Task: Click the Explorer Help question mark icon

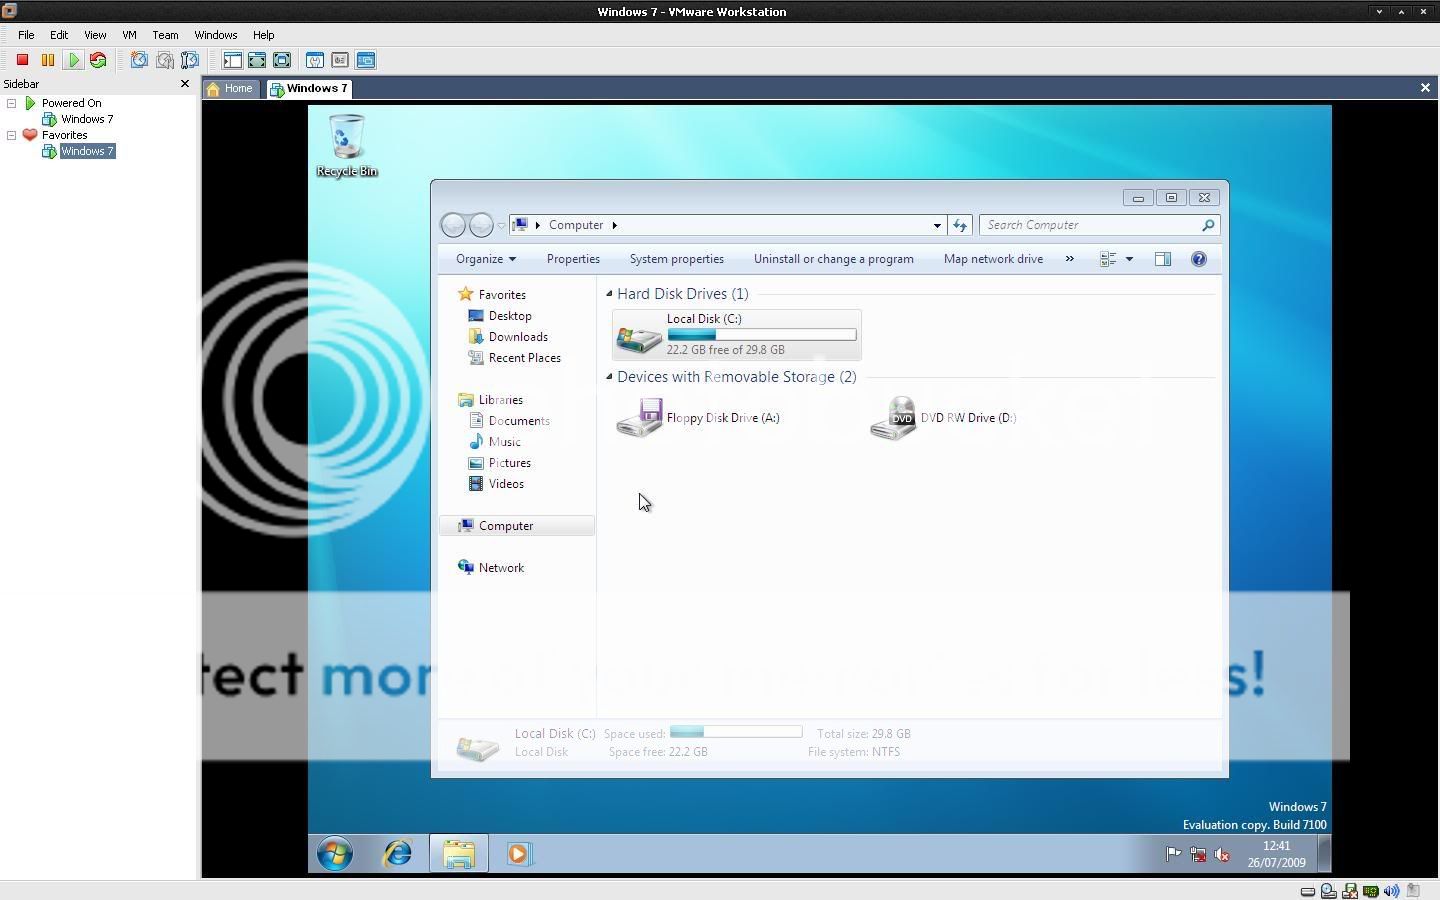Action: pos(1199,259)
